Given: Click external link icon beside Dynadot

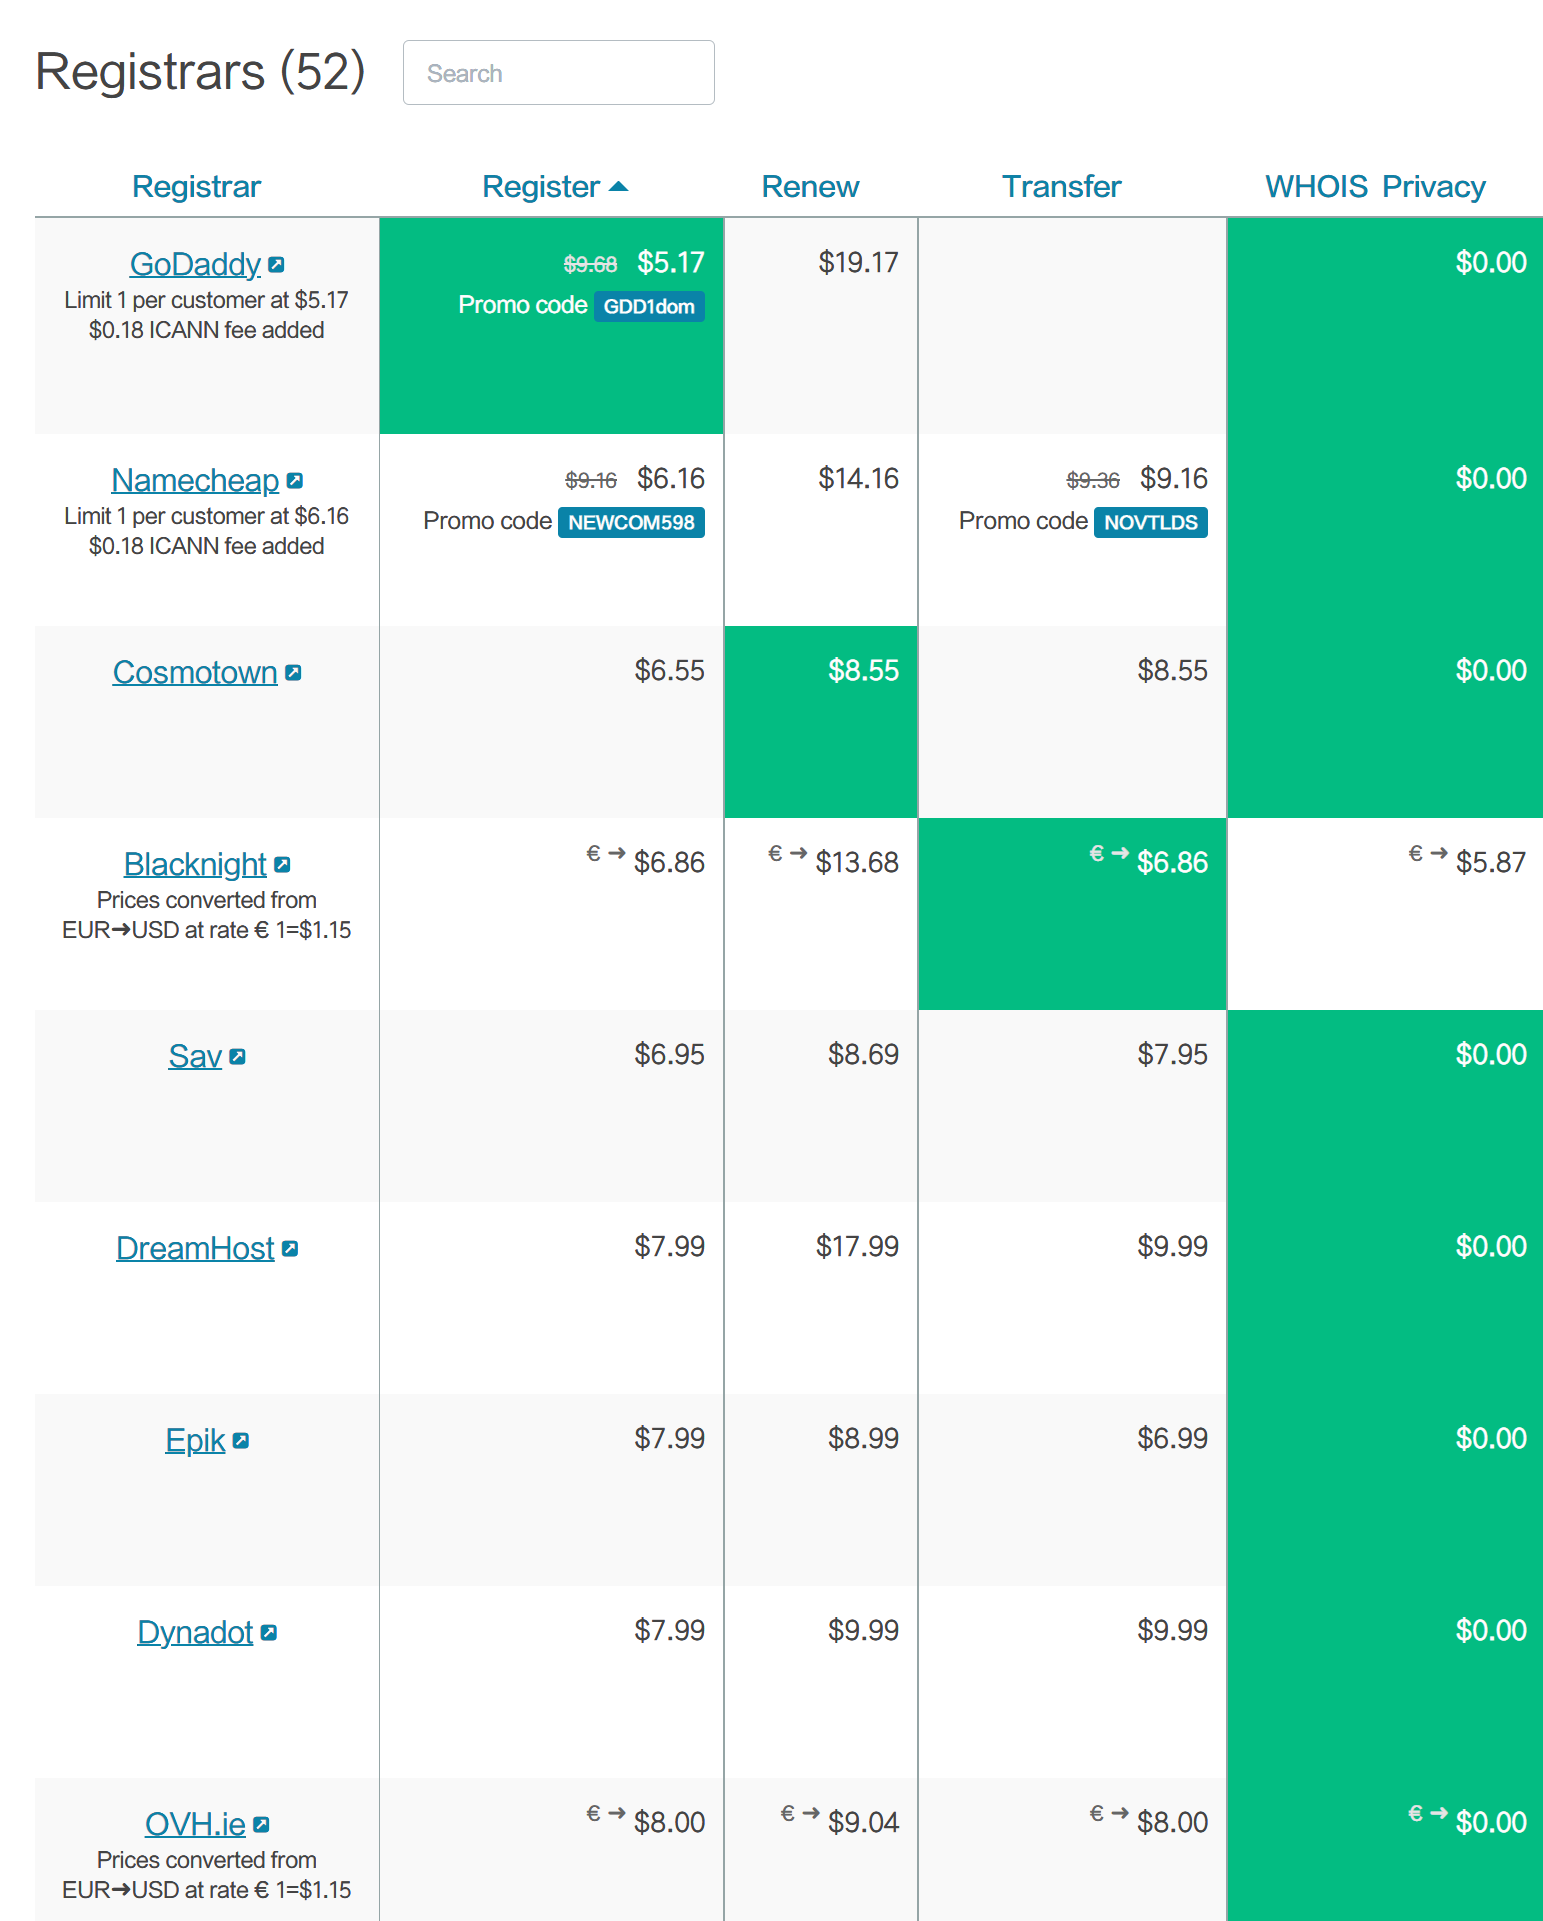Looking at the screenshot, I should [269, 1633].
